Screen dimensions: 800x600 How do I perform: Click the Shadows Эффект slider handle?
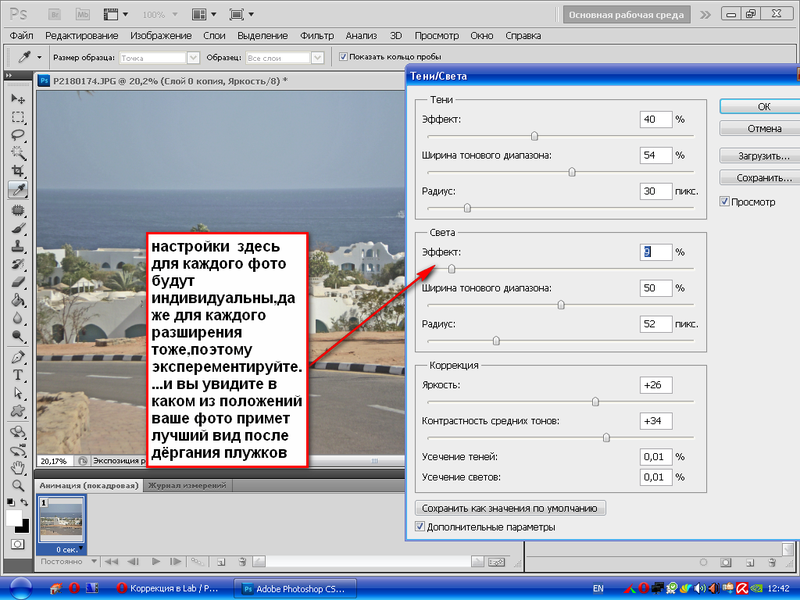tap(534, 136)
